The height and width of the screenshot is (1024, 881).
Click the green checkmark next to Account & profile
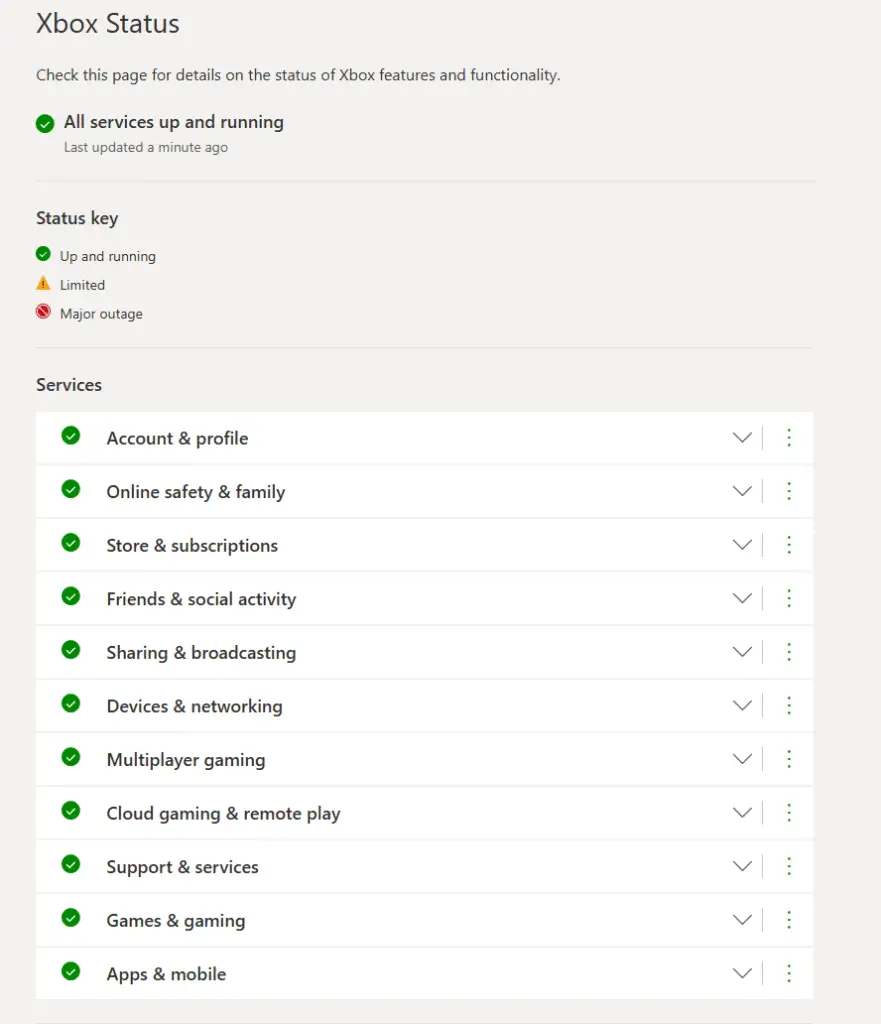(x=70, y=436)
